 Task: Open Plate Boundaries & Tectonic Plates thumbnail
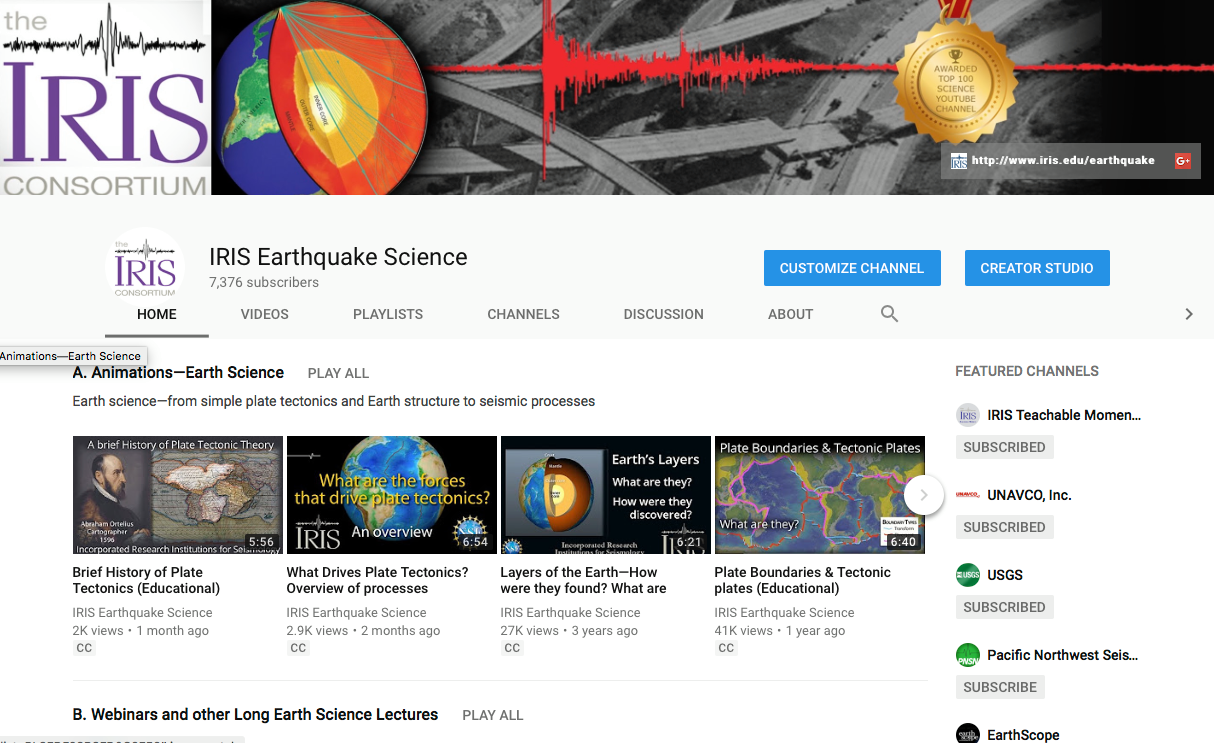tap(820, 495)
